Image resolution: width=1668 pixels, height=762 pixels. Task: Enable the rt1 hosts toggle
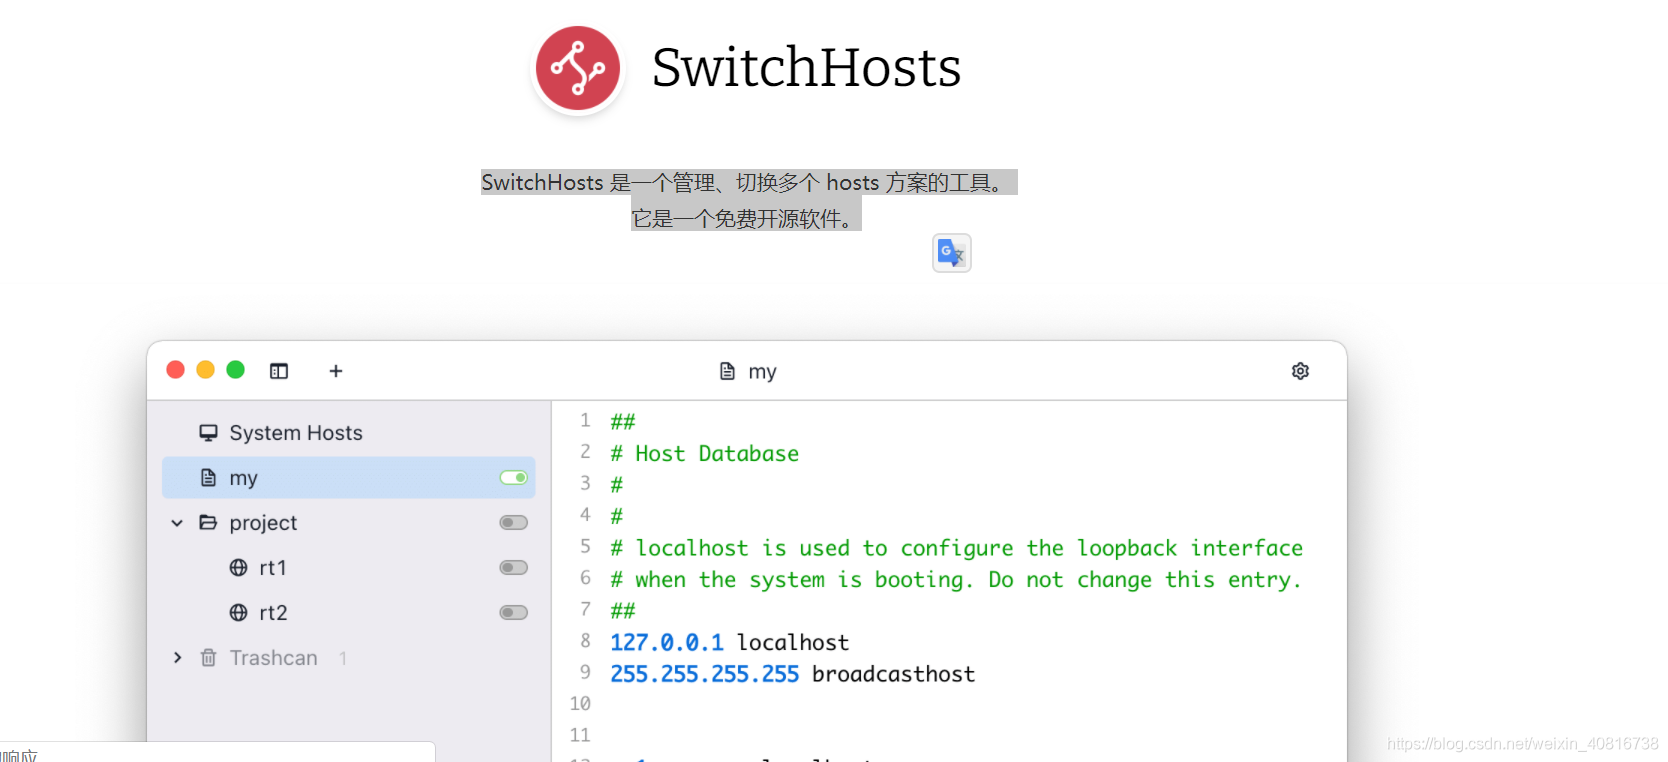tap(514, 568)
